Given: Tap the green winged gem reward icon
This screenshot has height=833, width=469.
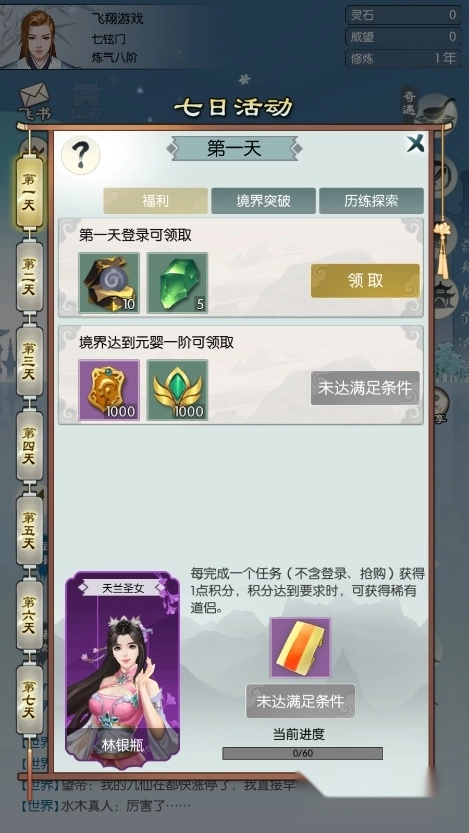Looking at the screenshot, I should point(177,390).
